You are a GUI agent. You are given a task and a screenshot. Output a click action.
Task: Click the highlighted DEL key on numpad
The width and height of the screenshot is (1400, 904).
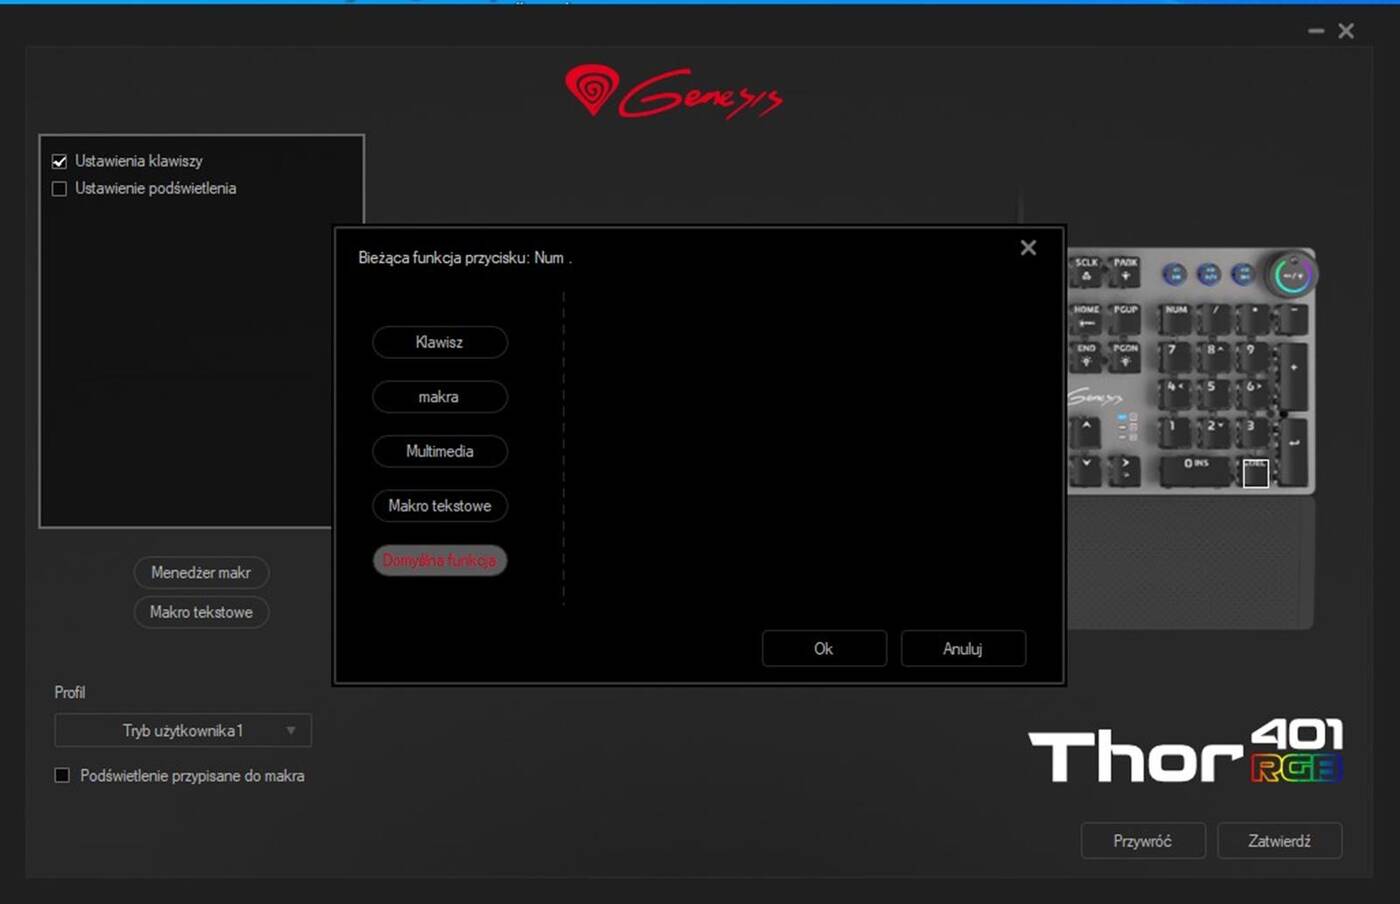point(1255,473)
